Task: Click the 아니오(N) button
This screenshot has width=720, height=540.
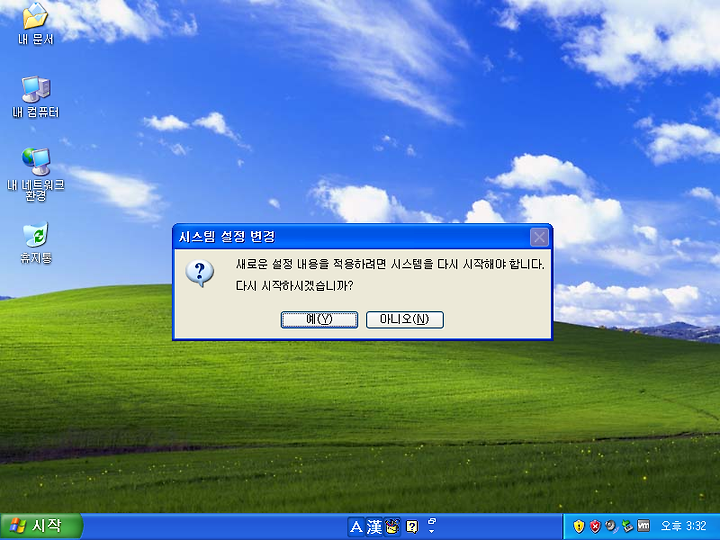Action: [x=405, y=320]
